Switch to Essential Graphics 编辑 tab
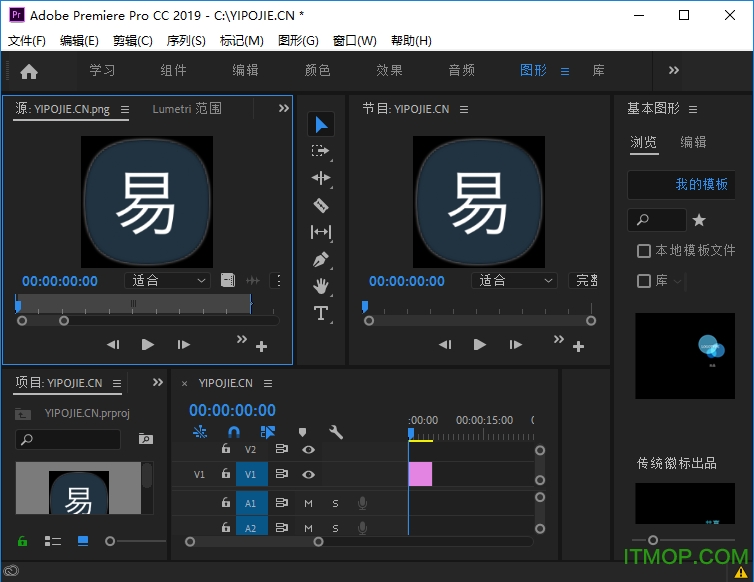This screenshot has width=754, height=582. click(693, 142)
